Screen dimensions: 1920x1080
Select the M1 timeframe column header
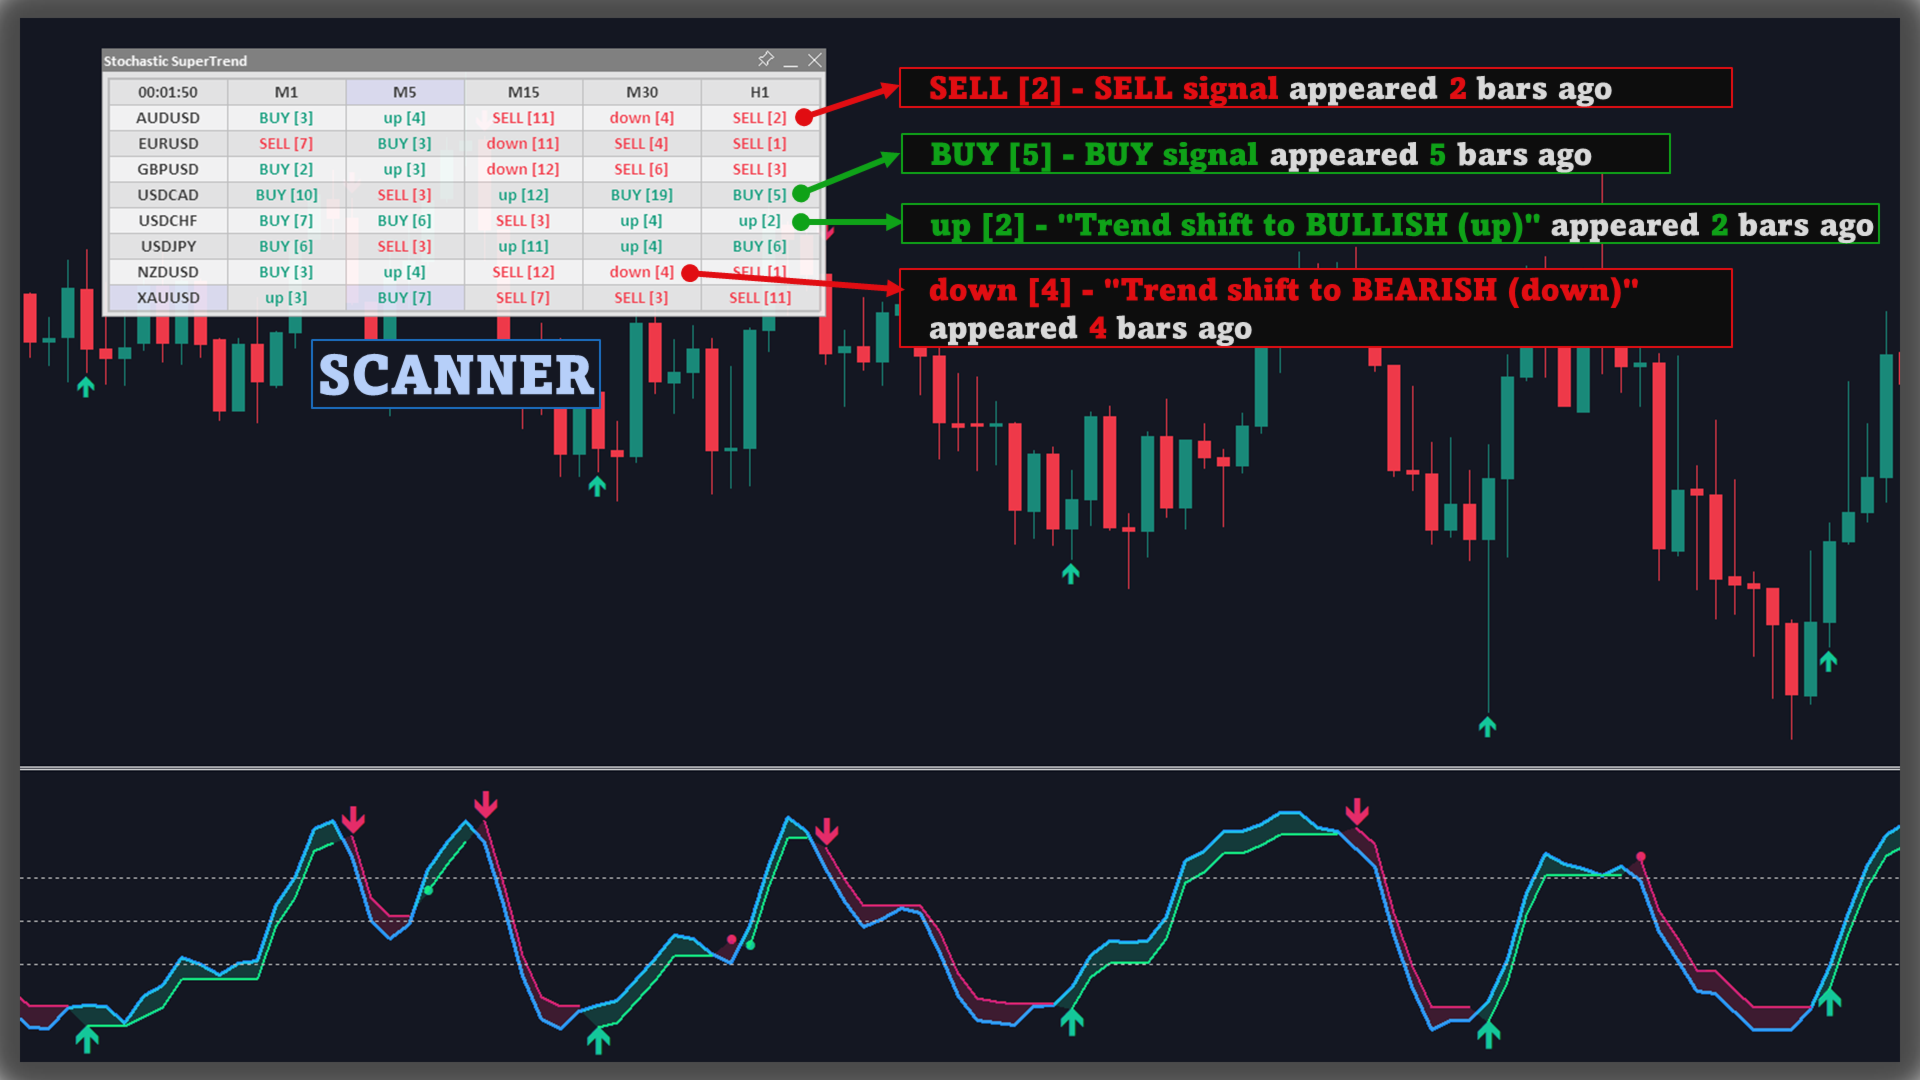click(287, 92)
